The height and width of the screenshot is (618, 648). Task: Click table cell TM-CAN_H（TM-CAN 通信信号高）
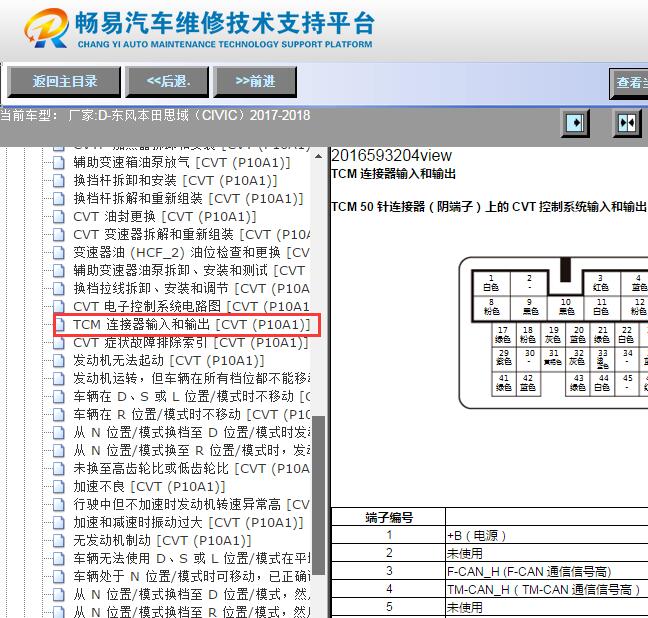point(543,590)
